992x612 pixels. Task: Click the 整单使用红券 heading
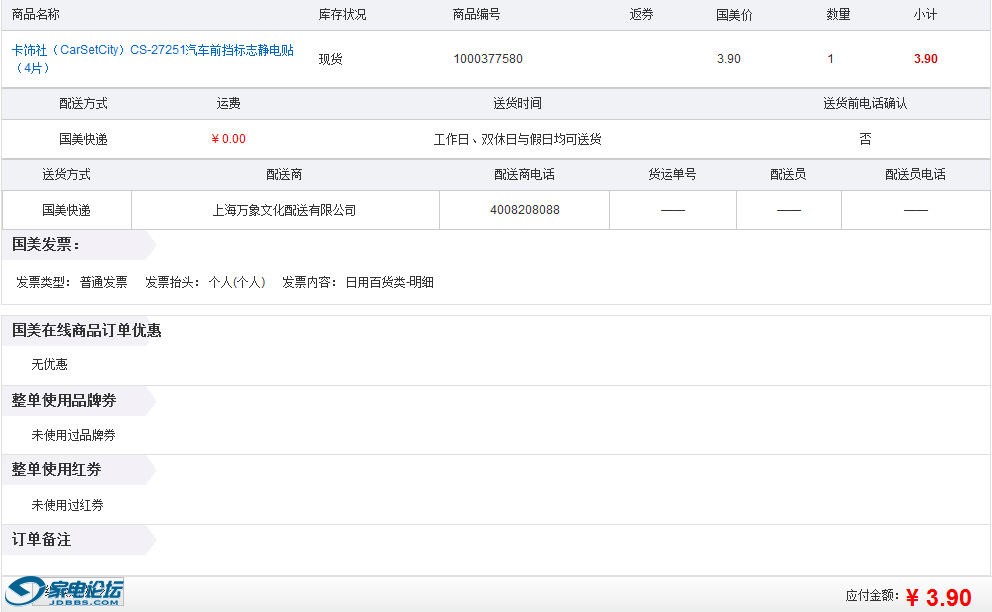tap(56, 470)
